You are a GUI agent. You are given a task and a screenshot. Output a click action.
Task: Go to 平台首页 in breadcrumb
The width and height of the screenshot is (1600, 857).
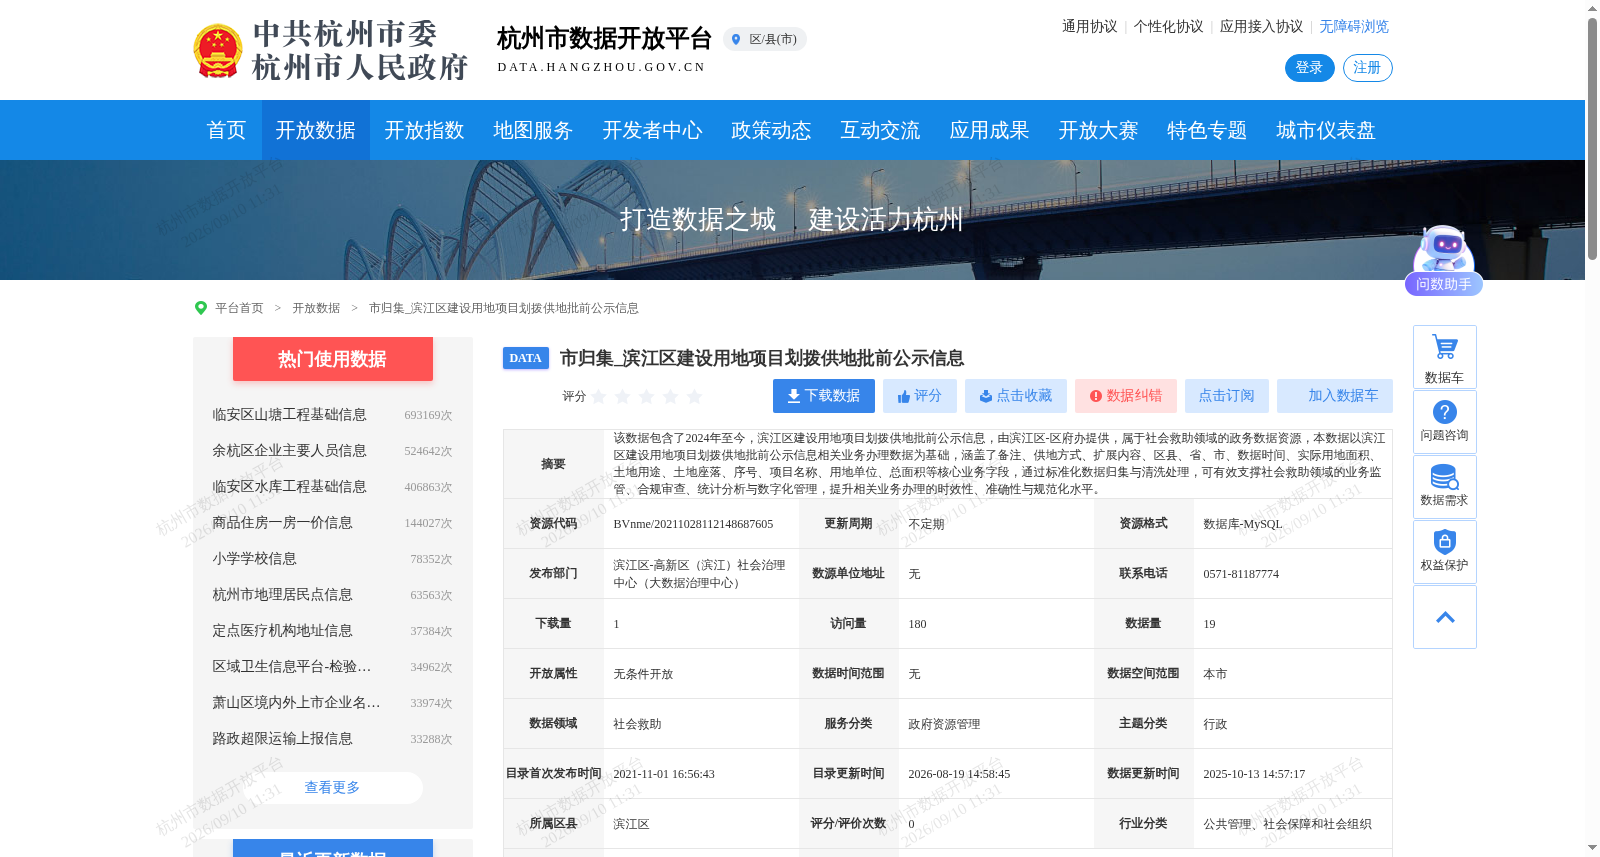pos(239,308)
